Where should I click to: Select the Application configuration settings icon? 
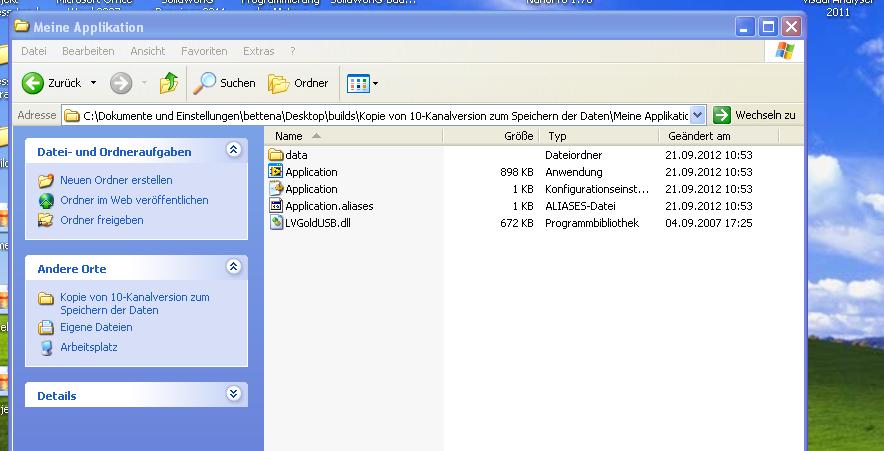click(276, 188)
